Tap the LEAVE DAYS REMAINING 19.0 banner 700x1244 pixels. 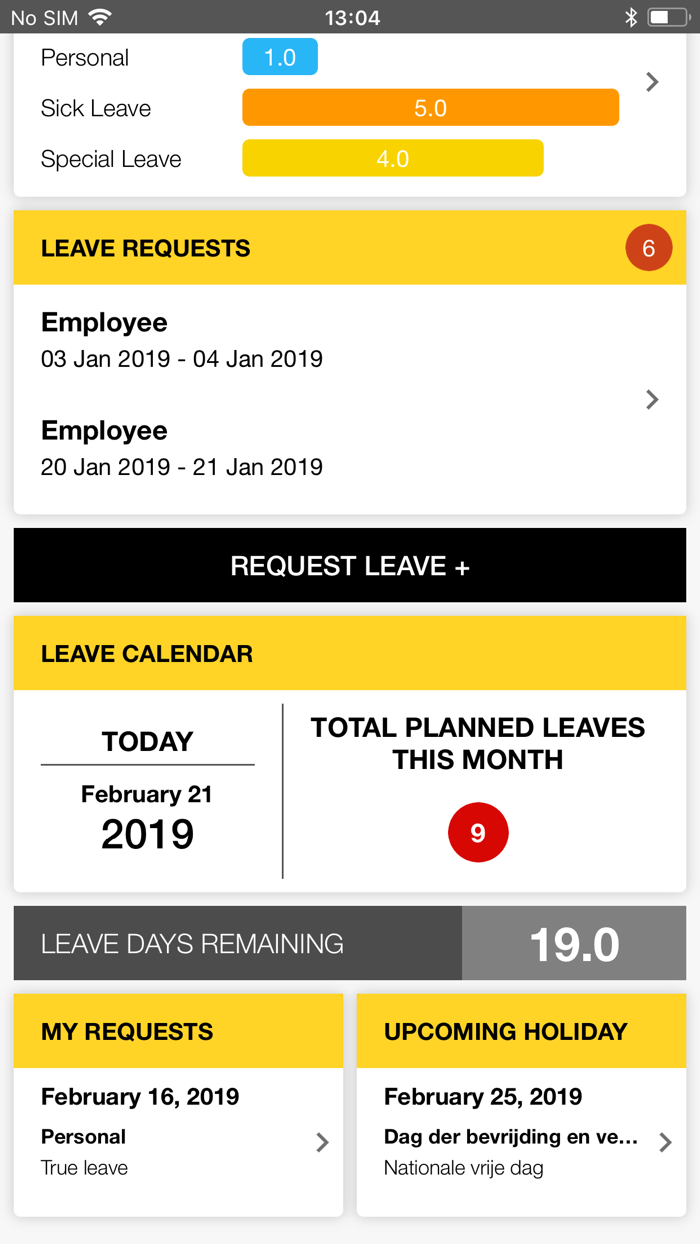[350, 942]
